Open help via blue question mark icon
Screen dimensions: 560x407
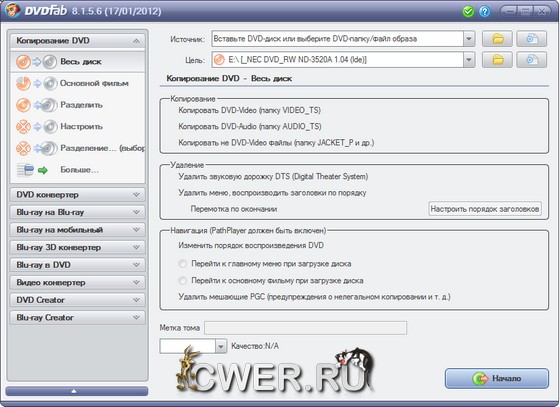pos(485,11)
